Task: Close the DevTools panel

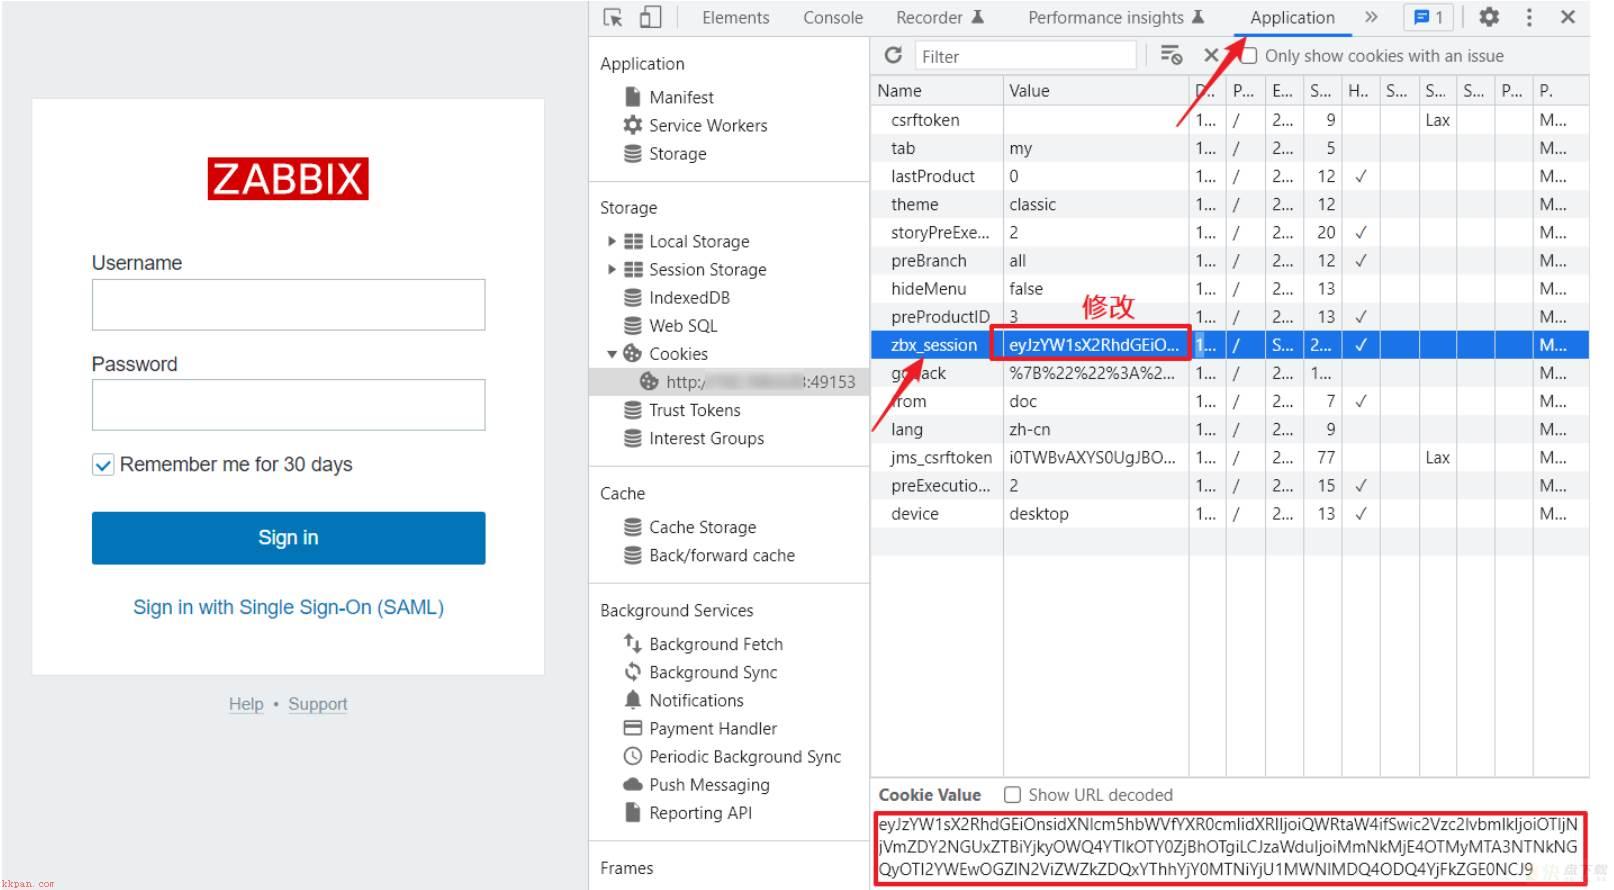Action: (x=1568, y=17)
